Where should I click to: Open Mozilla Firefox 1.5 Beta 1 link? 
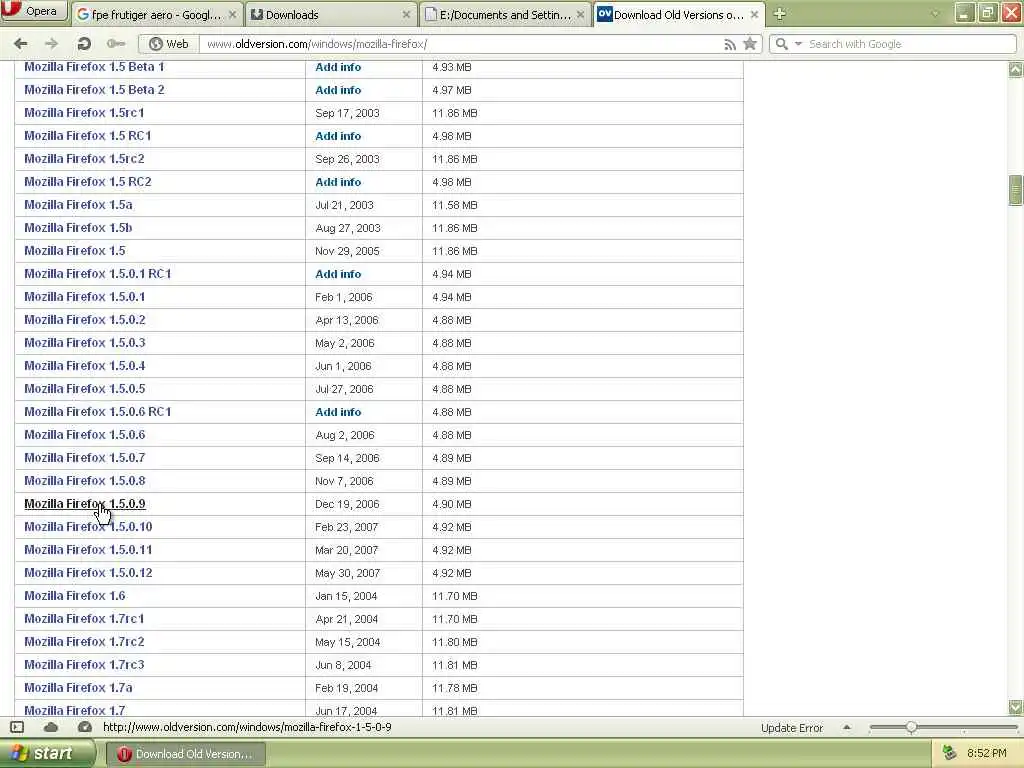point(94,67)
